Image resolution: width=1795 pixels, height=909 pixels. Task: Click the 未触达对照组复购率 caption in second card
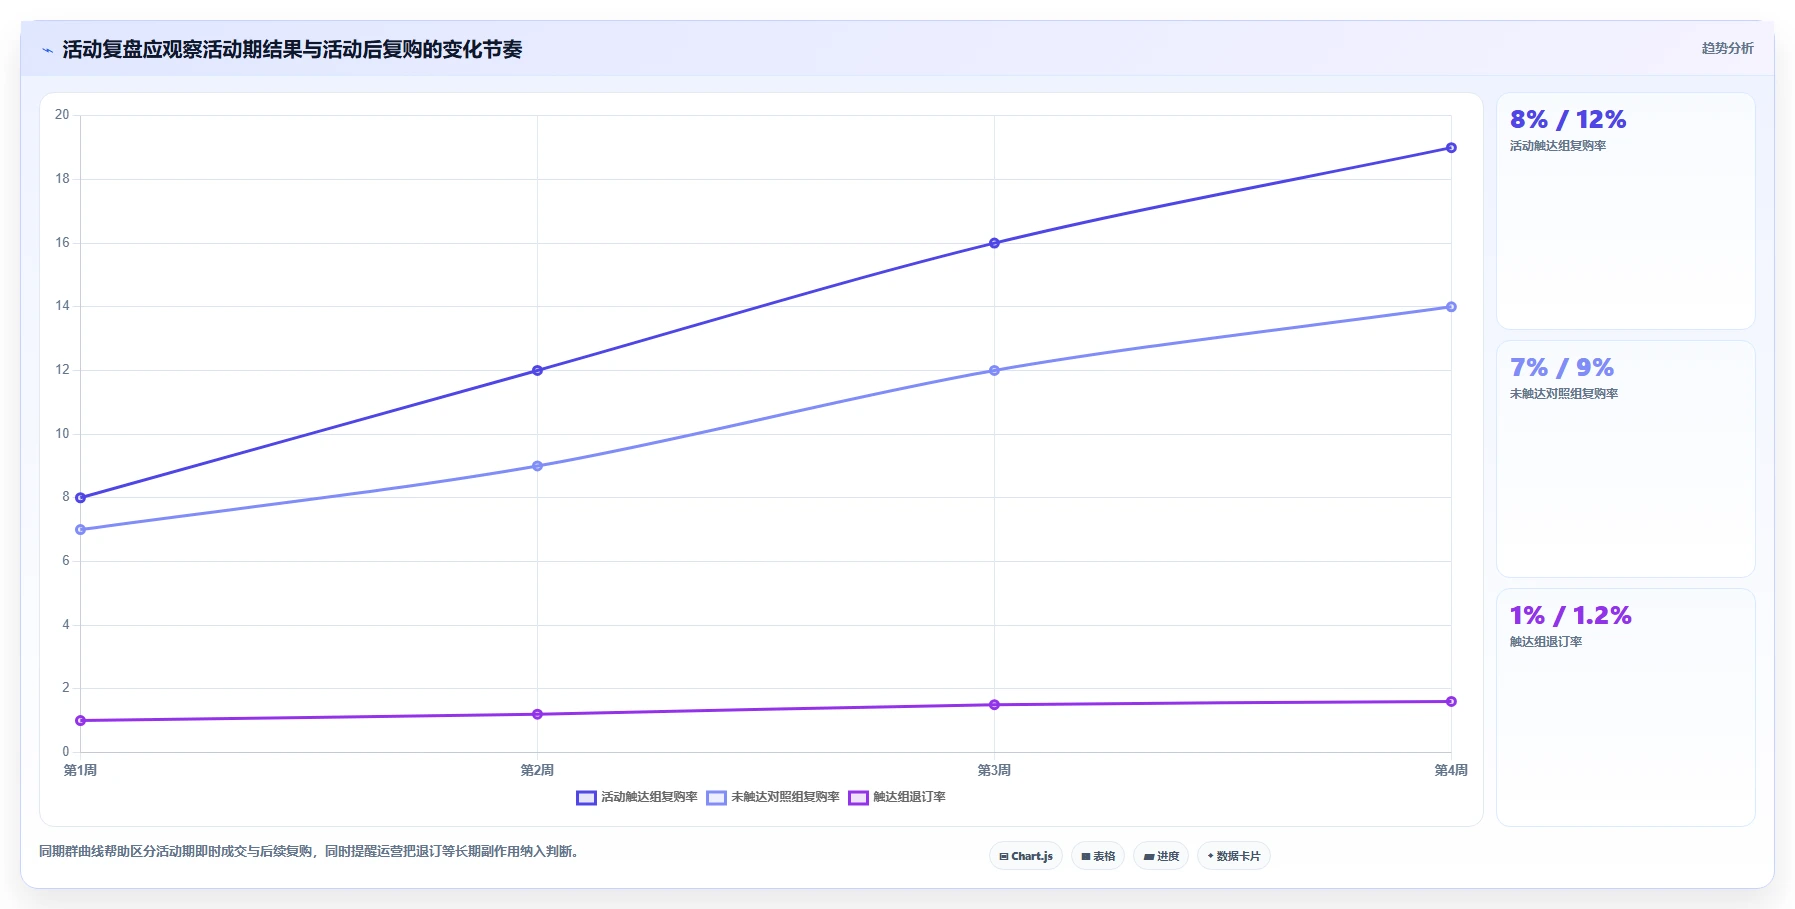tap(1564, 394)
